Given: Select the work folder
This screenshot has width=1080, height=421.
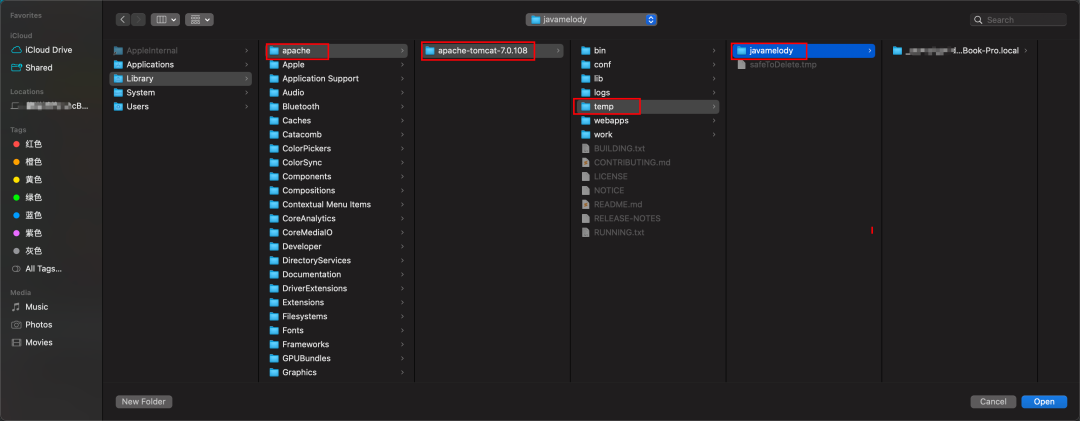Looking at the screenshot, I should [x=647, y=135].
